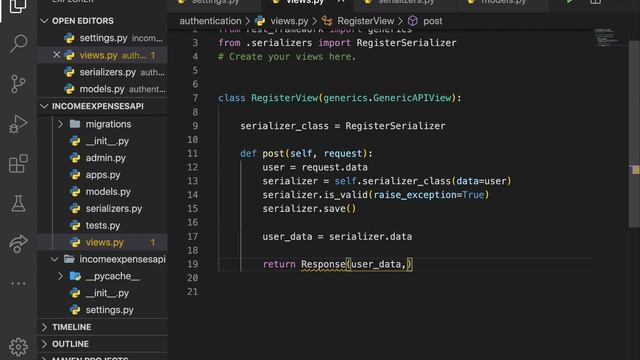640x360 pixels.
Task: Open the Live Share view icon
Action: (x=18, y=244)
